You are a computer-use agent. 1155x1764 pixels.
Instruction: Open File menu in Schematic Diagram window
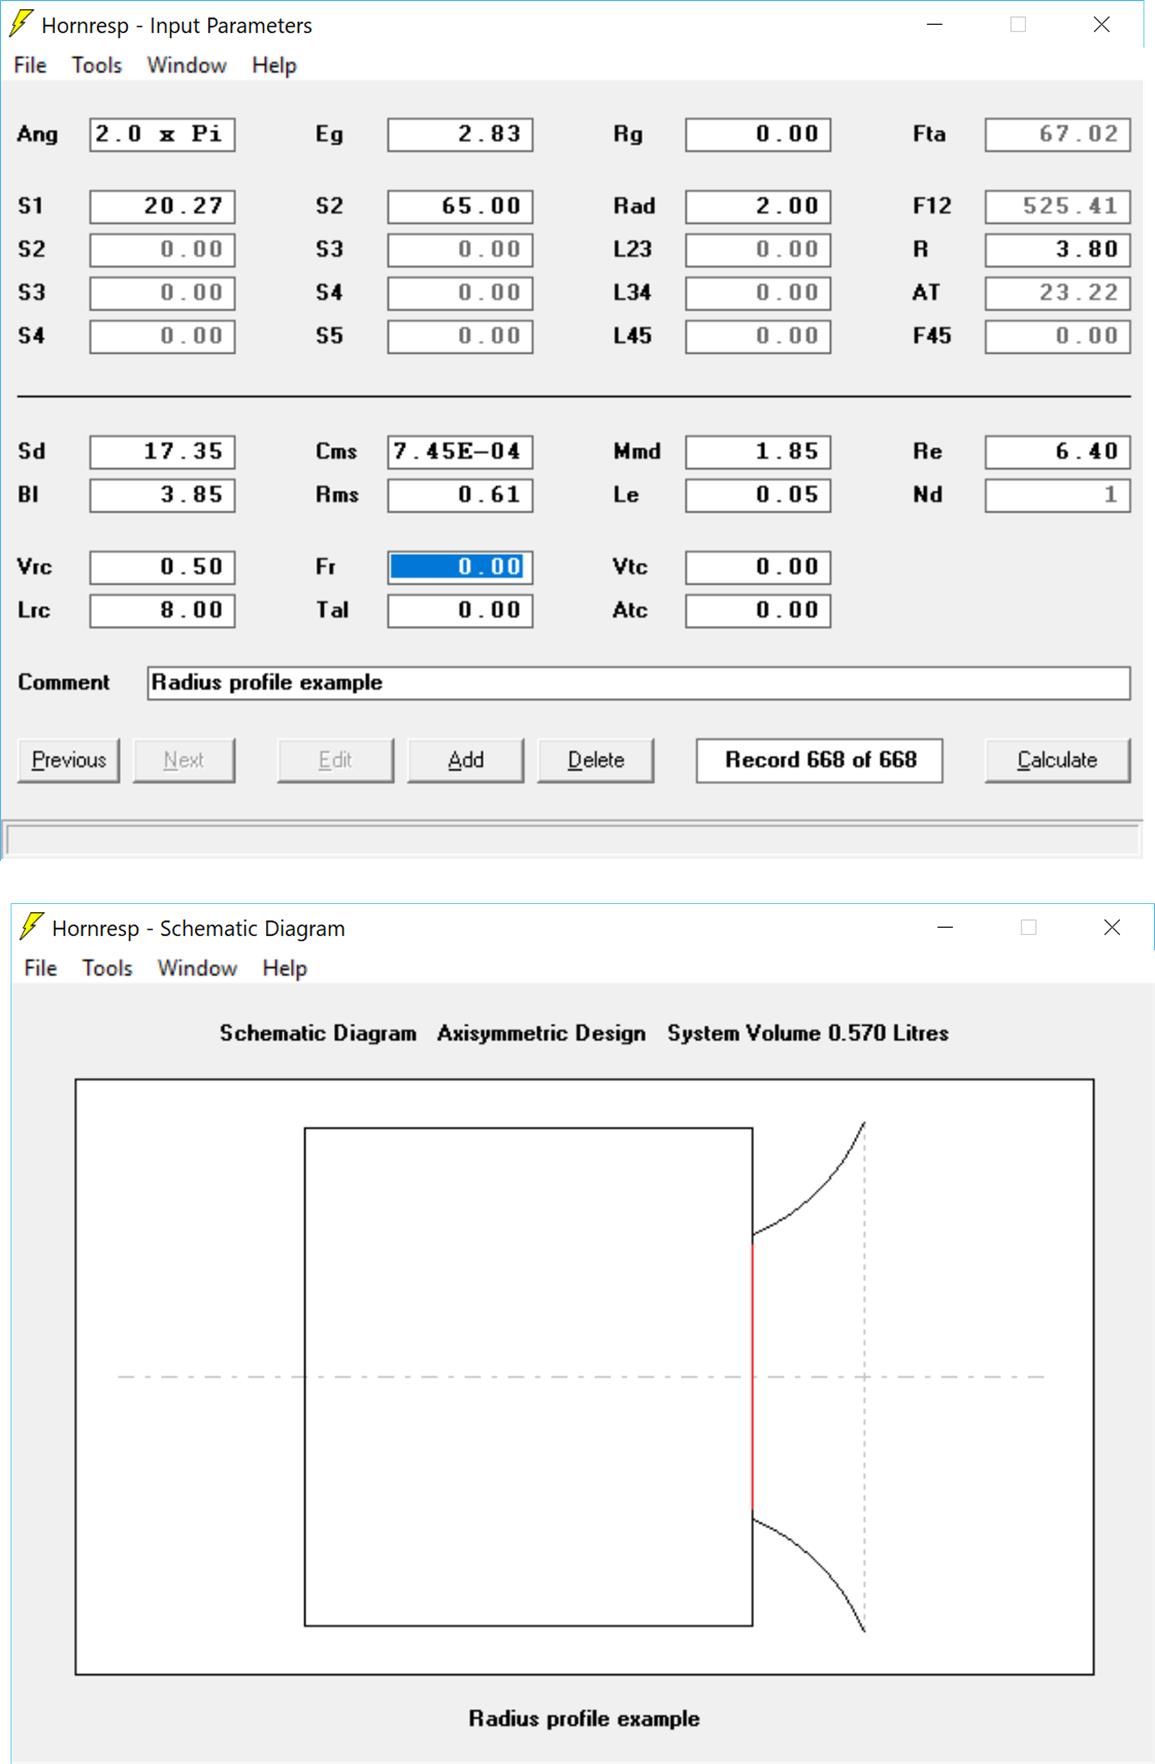[x=40, y=968]
